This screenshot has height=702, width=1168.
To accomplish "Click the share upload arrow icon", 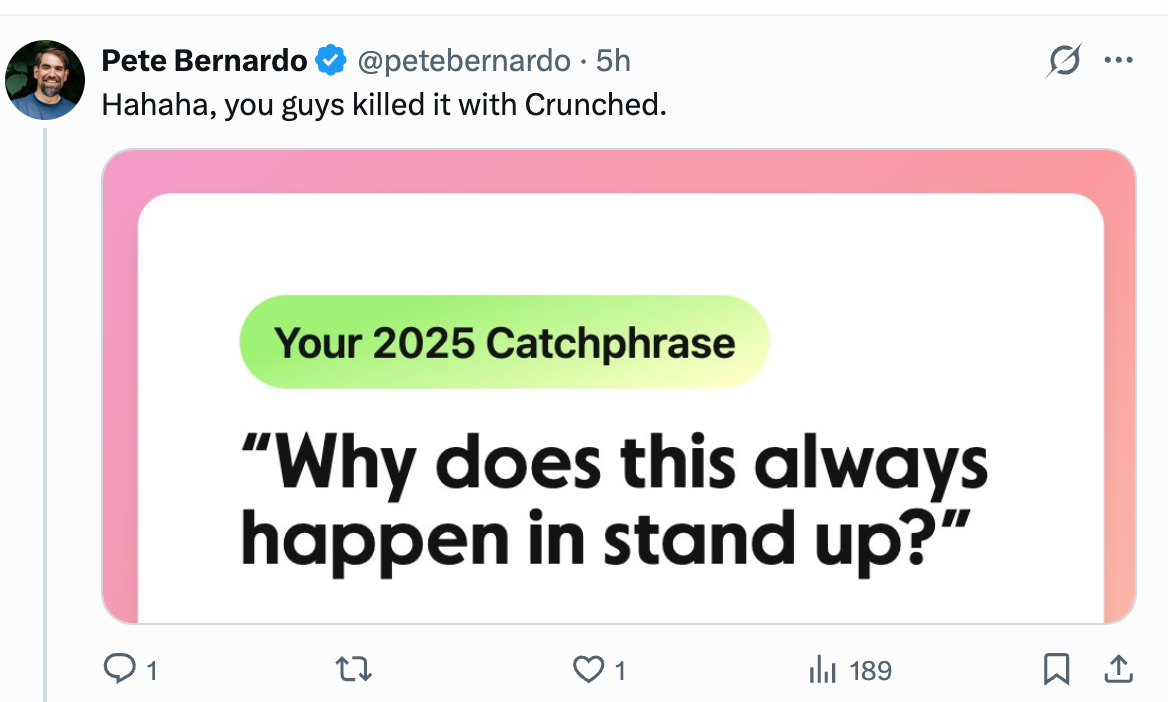I will pos(1118,667).
